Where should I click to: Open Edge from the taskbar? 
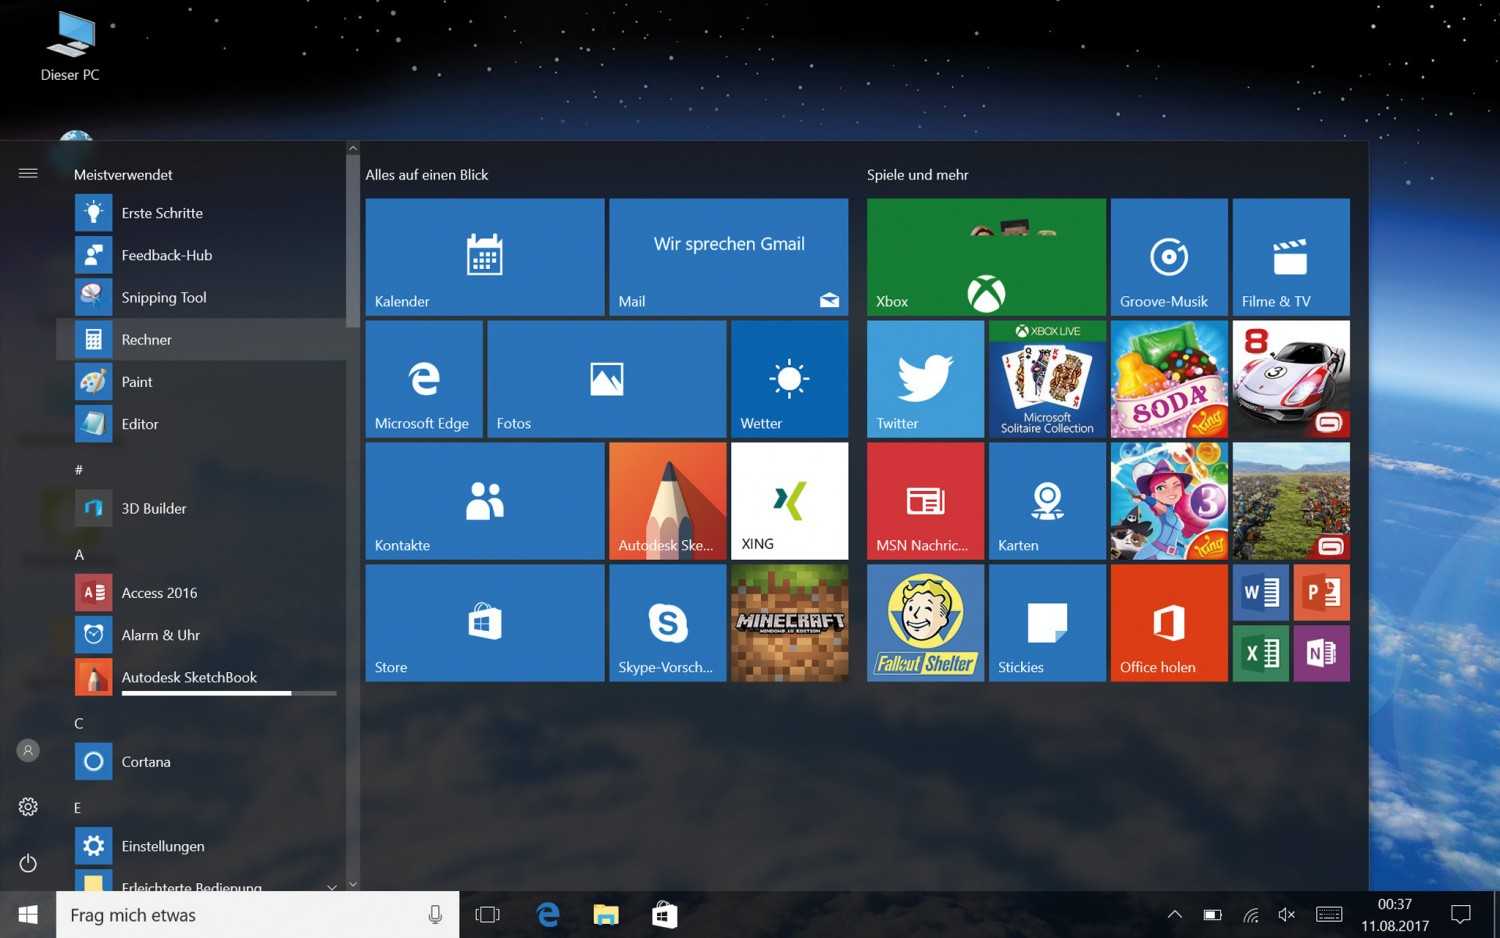547,915
